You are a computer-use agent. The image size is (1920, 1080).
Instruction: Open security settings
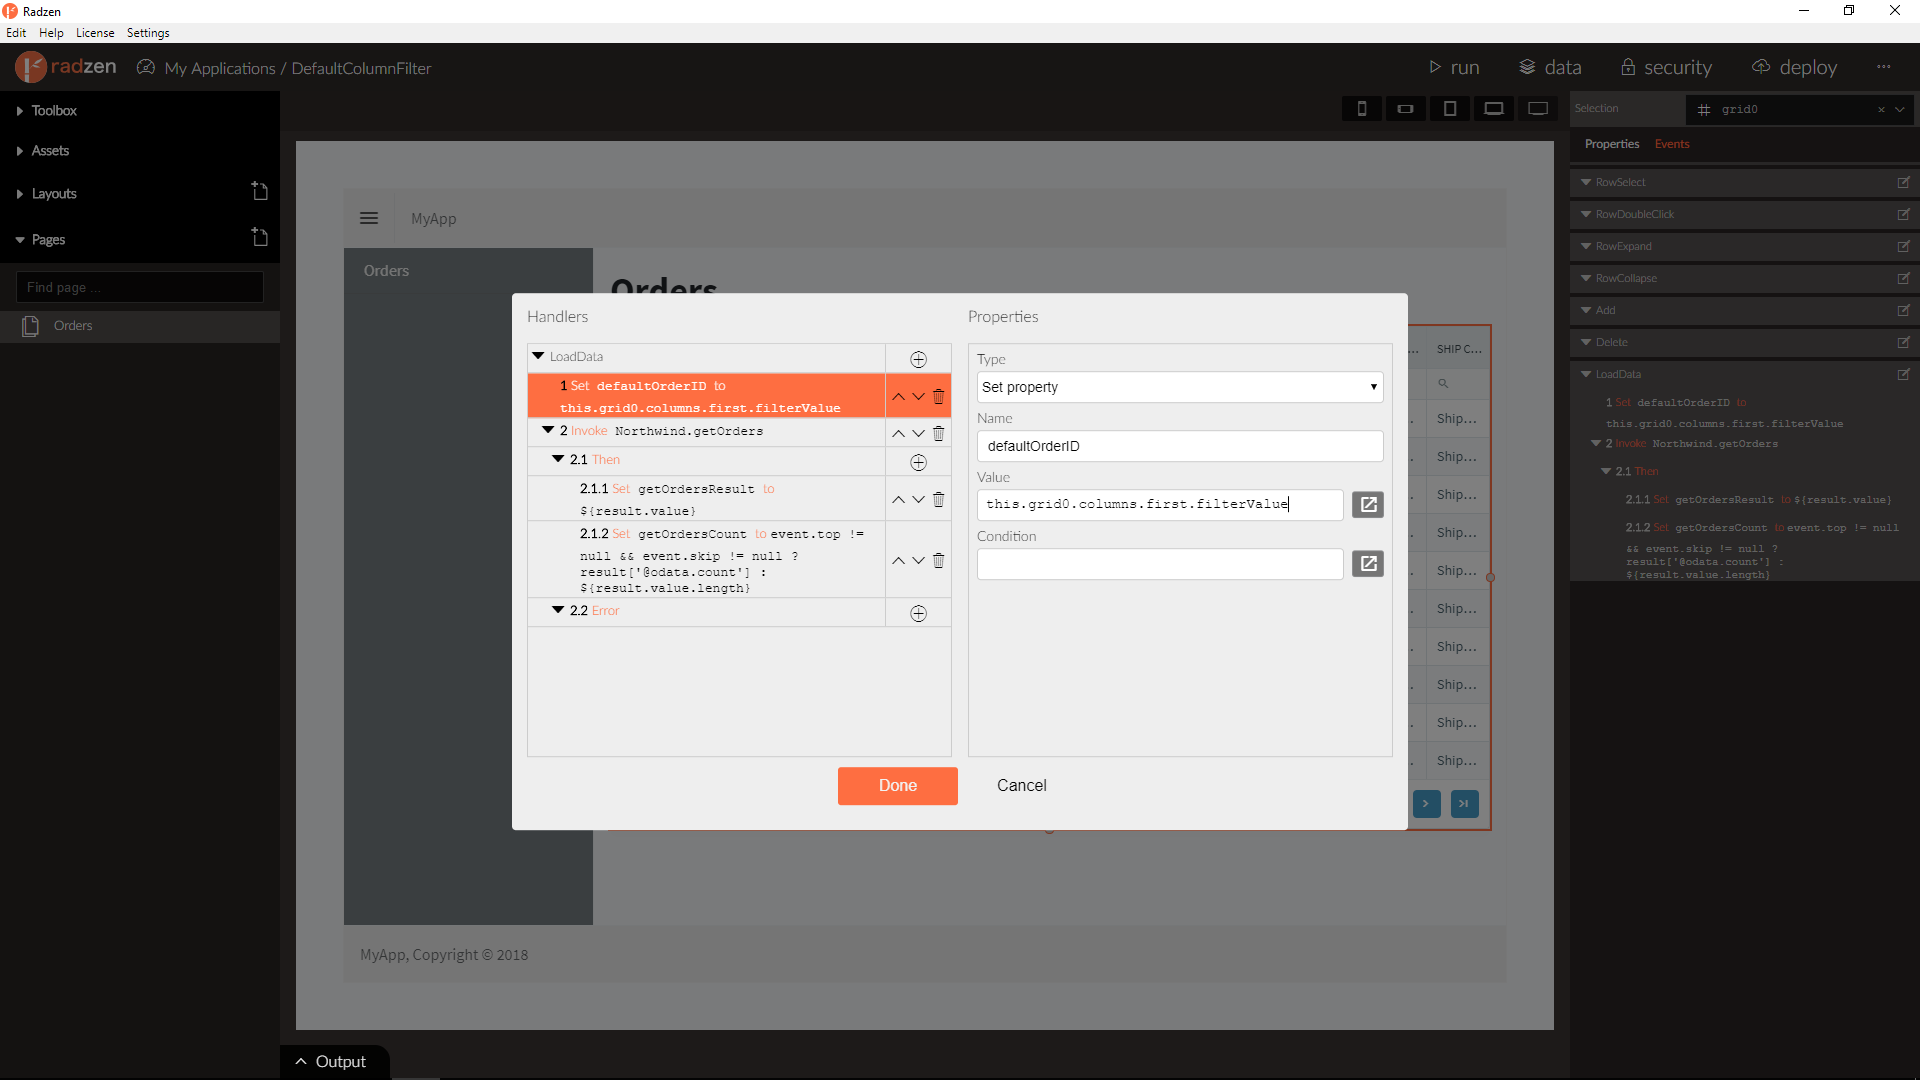point(1666,67)
